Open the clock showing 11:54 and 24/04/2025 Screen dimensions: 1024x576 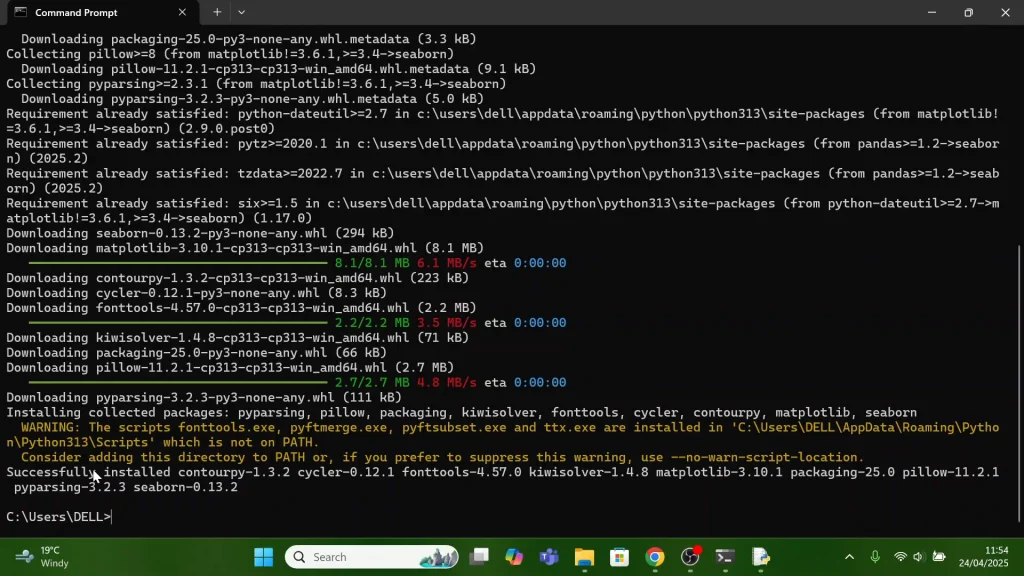pyautogui.click(x=984, y=556)
